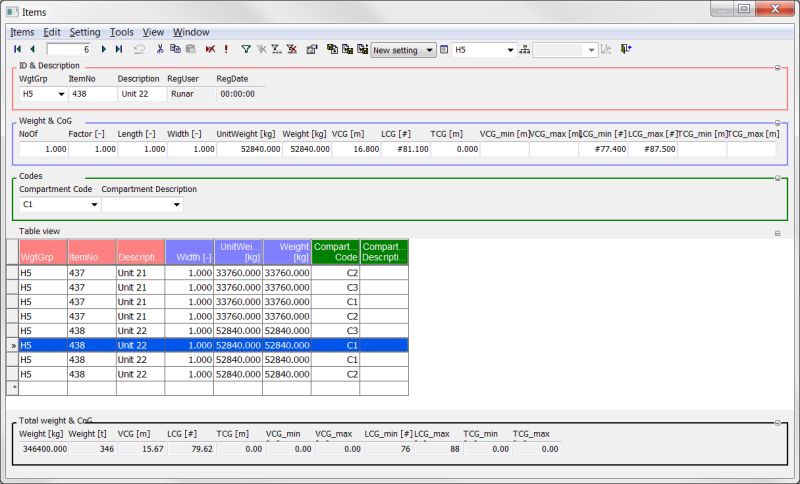800x484 pixels.
Task: Open the Edit menu
Action: click(52, 32)
